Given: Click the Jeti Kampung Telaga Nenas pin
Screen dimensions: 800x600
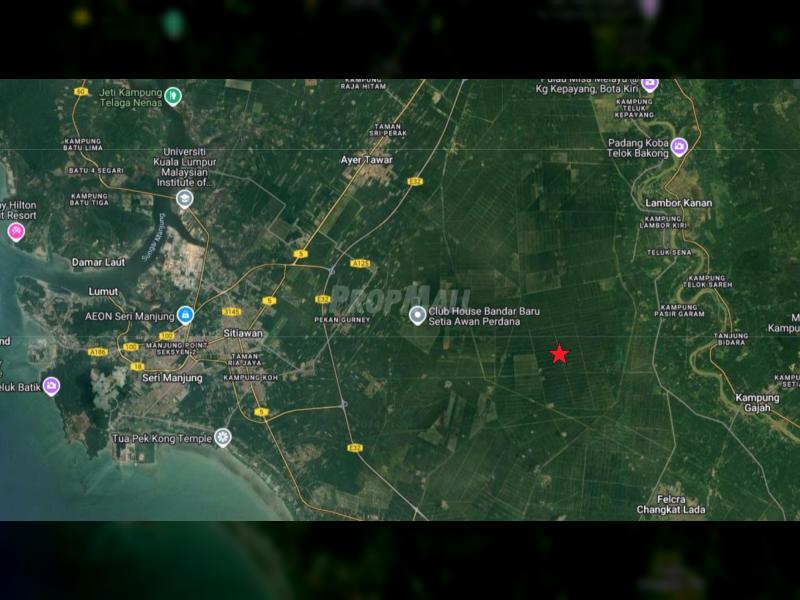Looking at the screenshot, I should pos(173,96).
